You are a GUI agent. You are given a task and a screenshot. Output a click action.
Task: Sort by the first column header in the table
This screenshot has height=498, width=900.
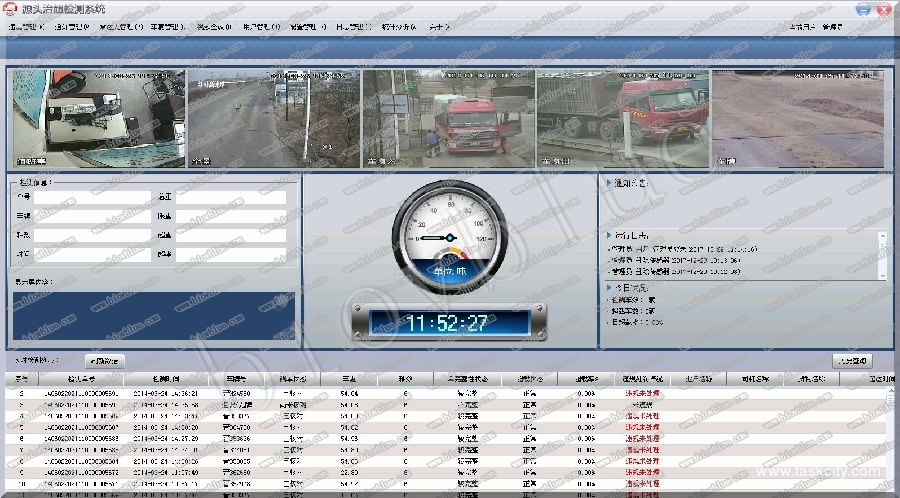point(22,380)
